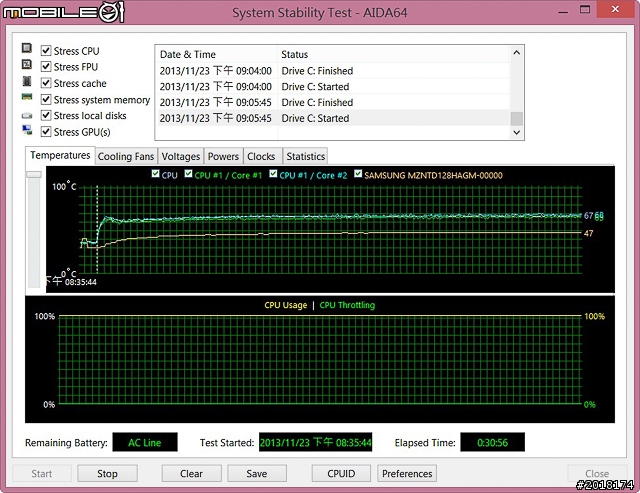The height and width of the screenshot is (493, 640).
Task: Hide the SAMSUNG MZNTD128HAGM temperature line
Action: [358, 173]
